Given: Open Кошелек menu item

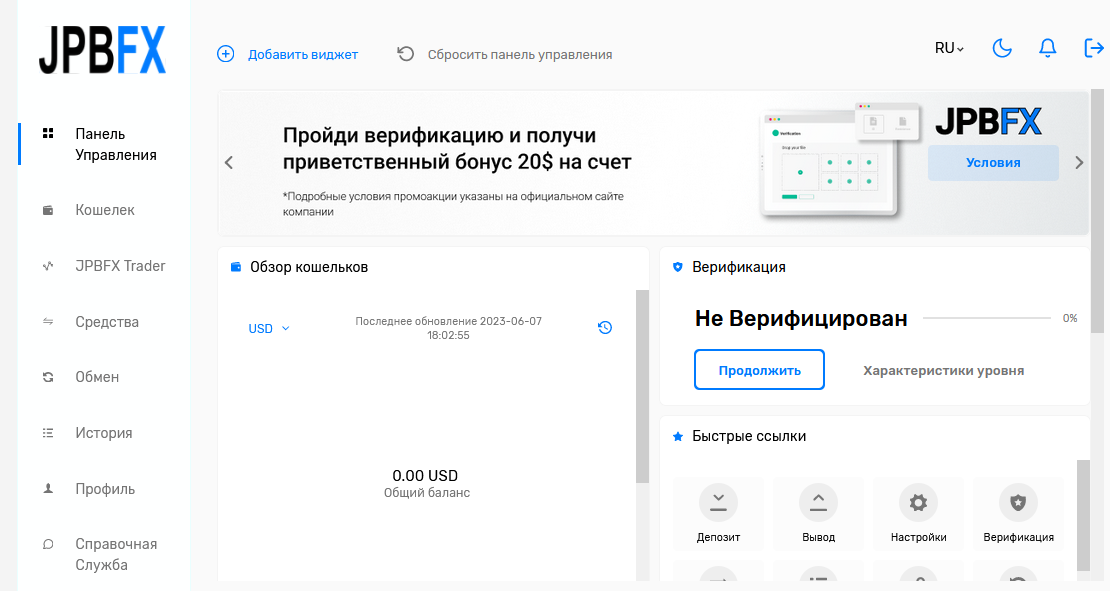Looking at the screenshot, I should pos(104,210).
